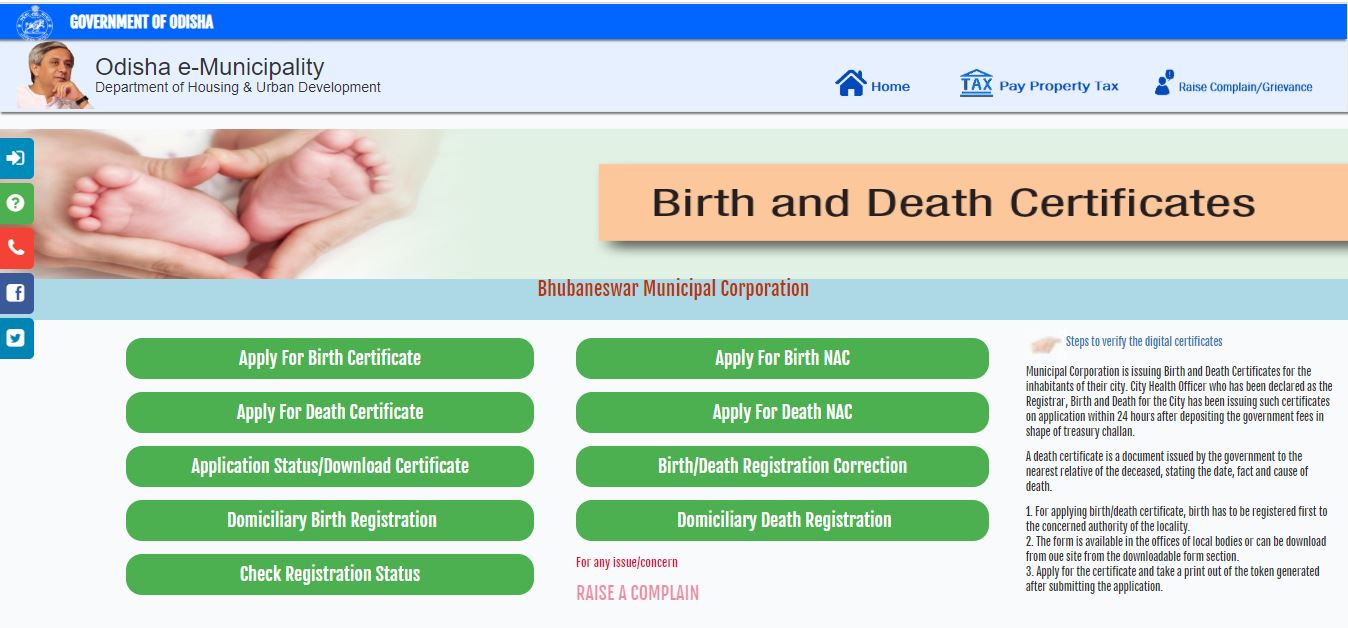
Task: Click the login icon in the side rail
Action: coord(16,158)
